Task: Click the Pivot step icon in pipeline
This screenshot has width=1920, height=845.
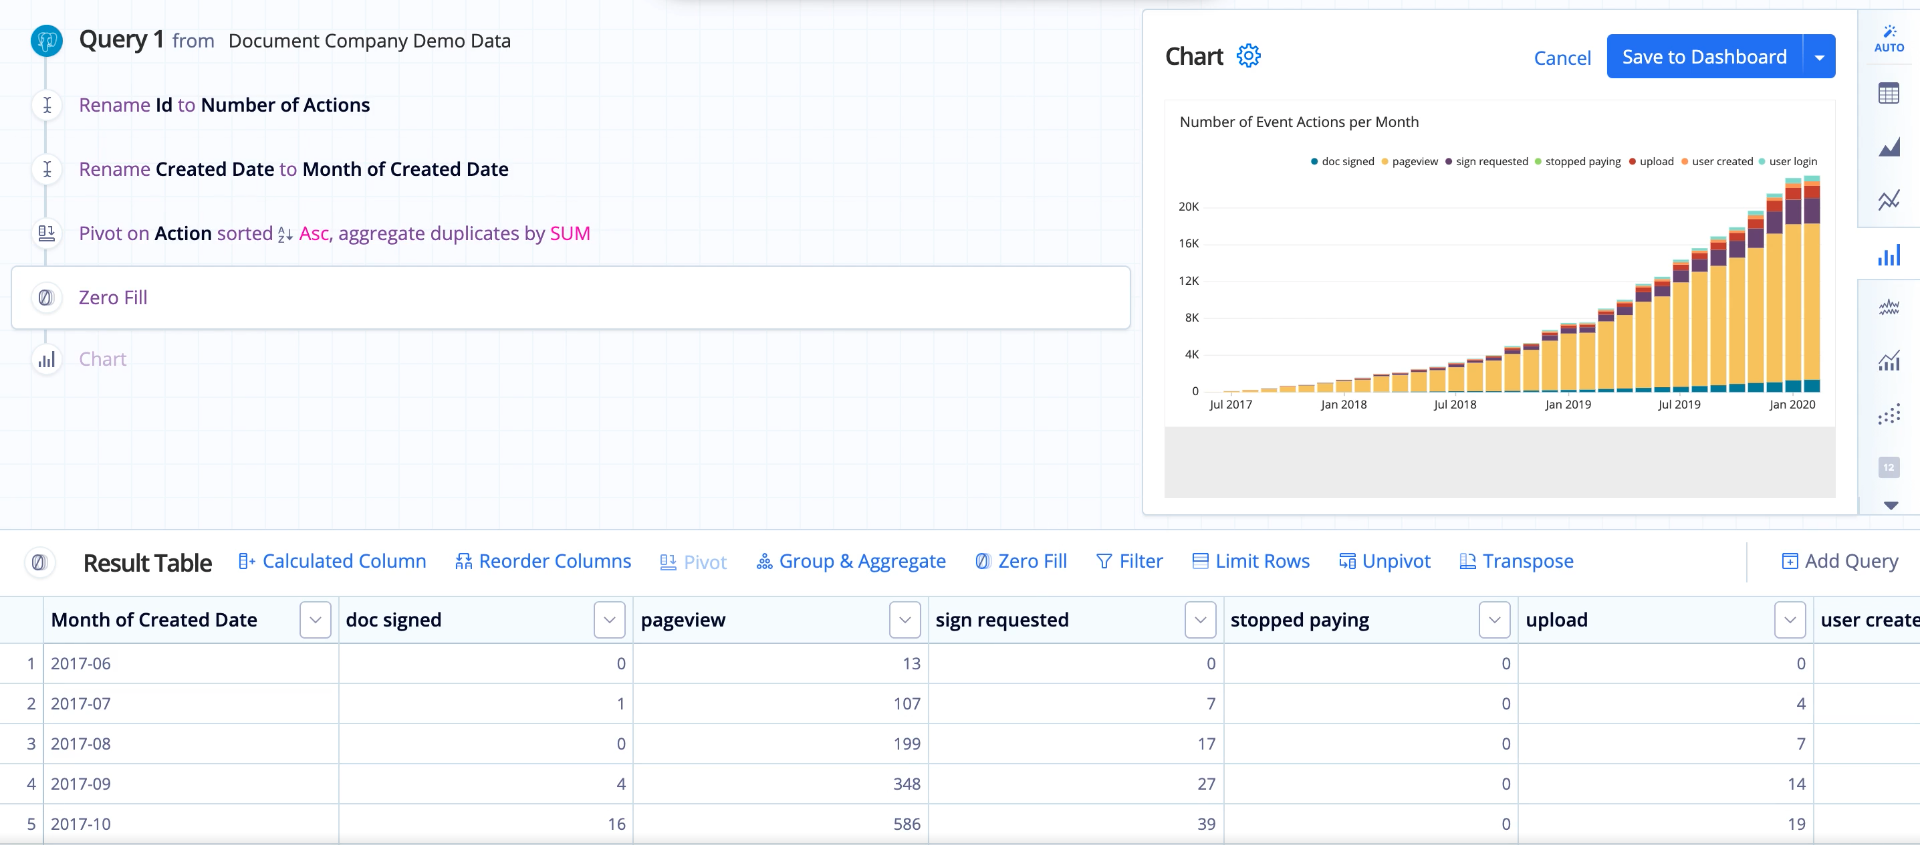Action: tap(46, 233)
